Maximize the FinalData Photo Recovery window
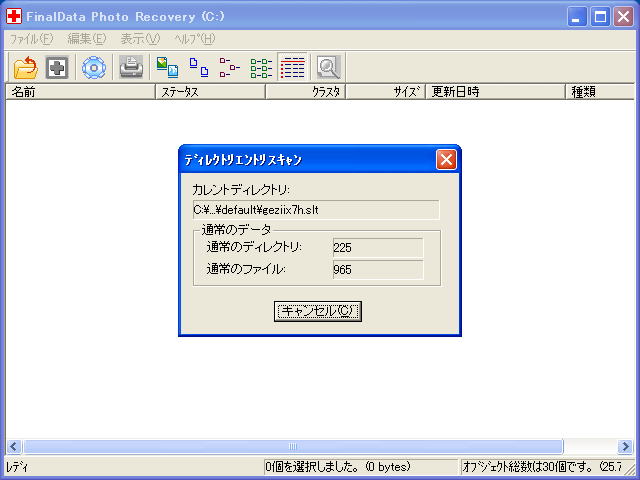The height and width of the screenshot is (480, 640). 600,17
